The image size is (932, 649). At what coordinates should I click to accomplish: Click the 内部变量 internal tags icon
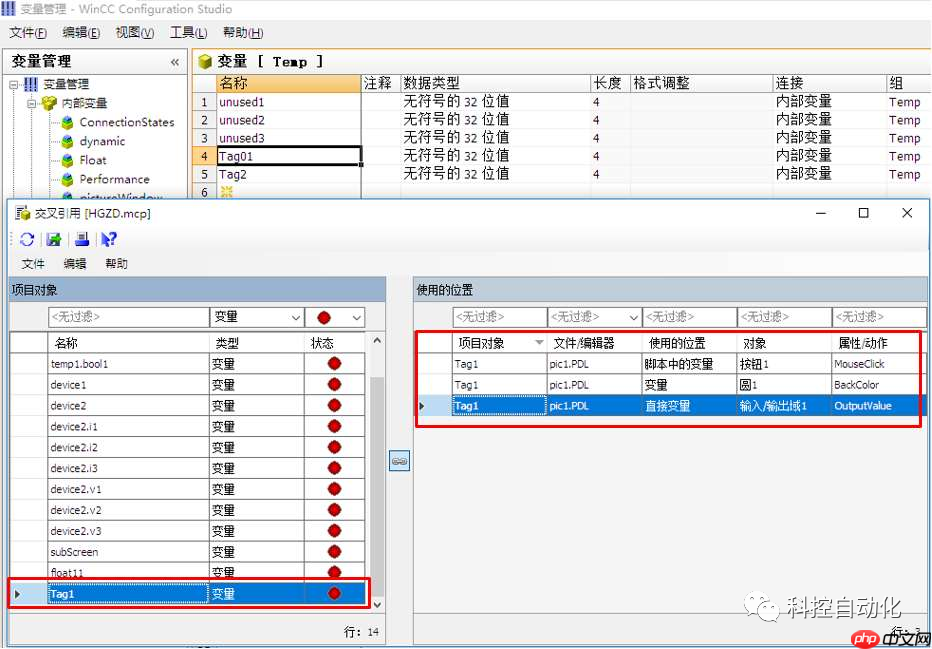tap(48, 103)
